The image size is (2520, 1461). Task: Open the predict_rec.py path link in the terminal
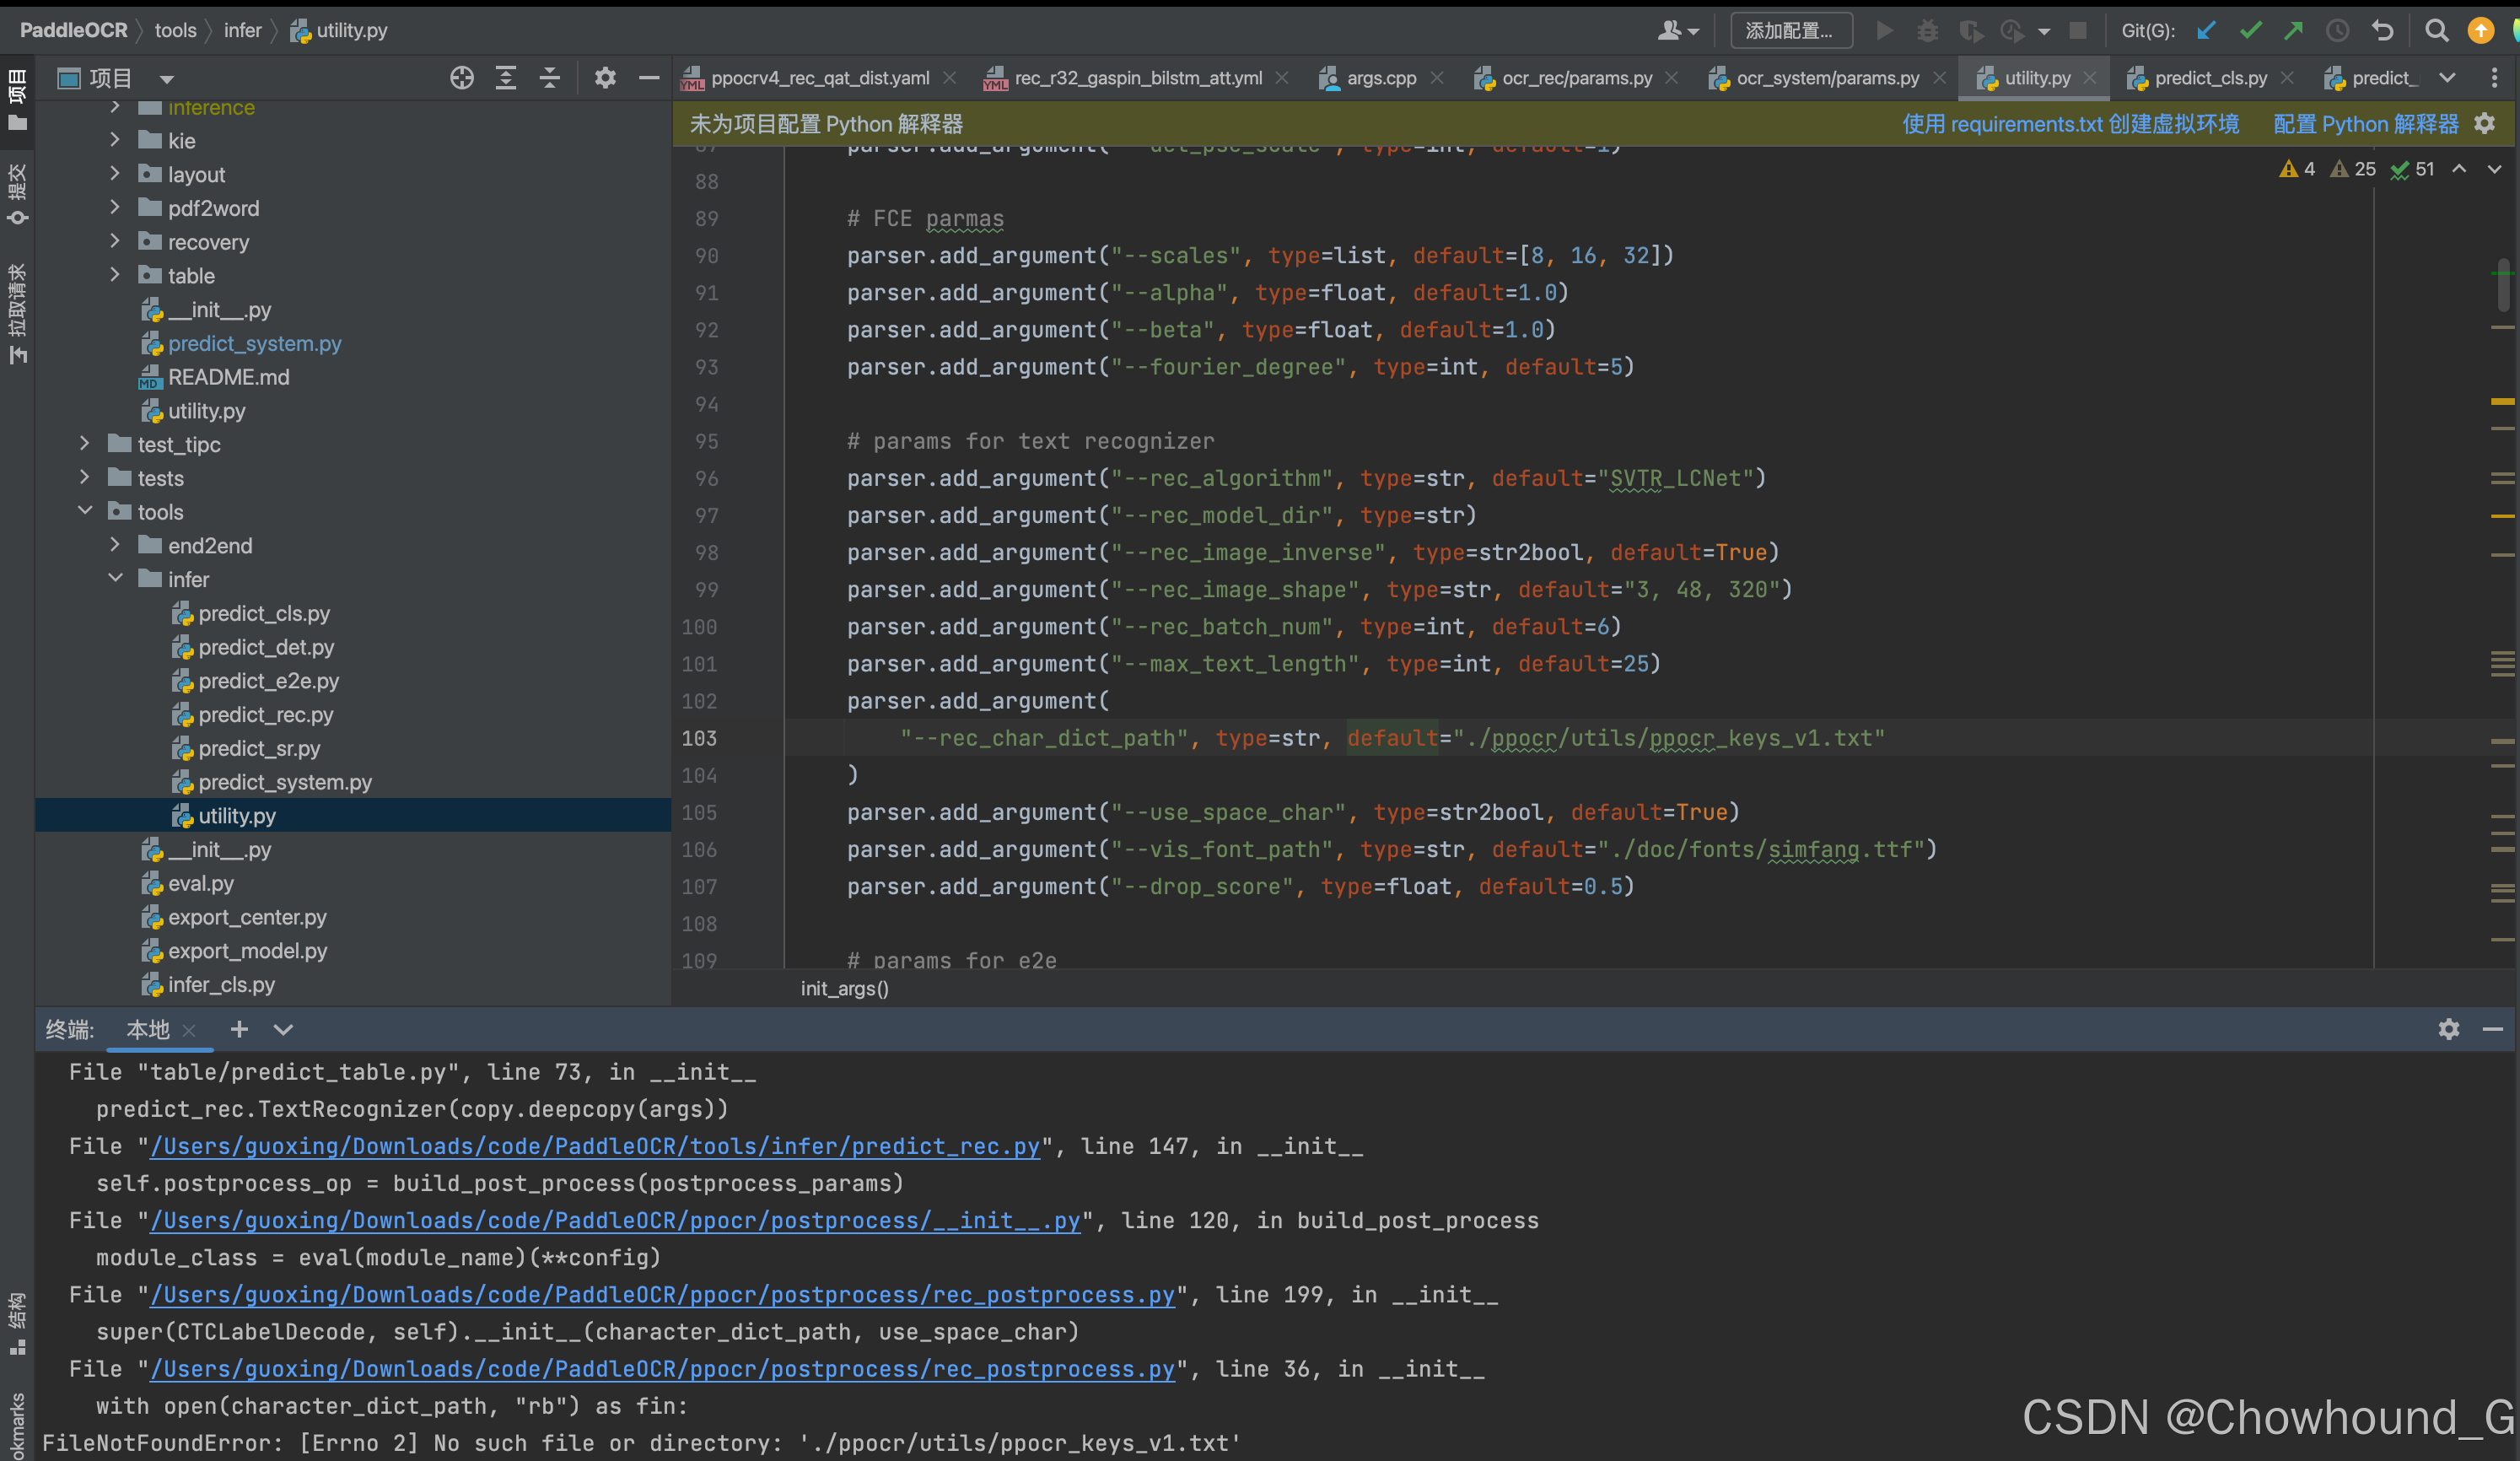pyautogui.click(x=594, y=1146)
